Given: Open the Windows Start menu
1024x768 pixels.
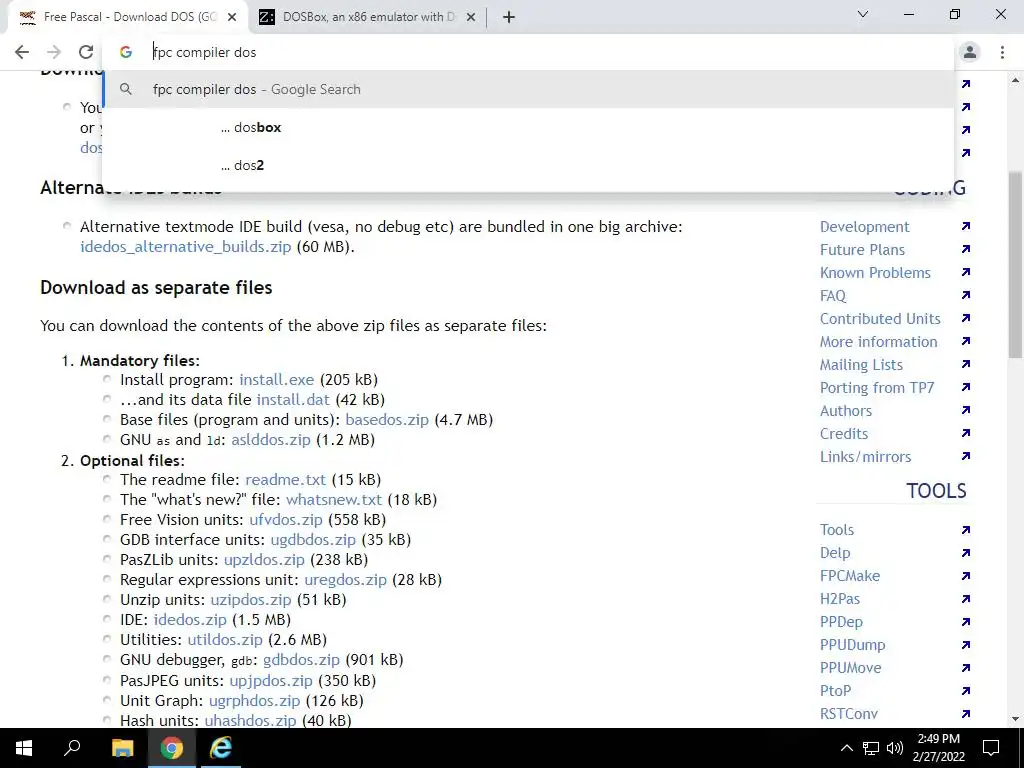Looking at the screenshot, I should (24, 748).
